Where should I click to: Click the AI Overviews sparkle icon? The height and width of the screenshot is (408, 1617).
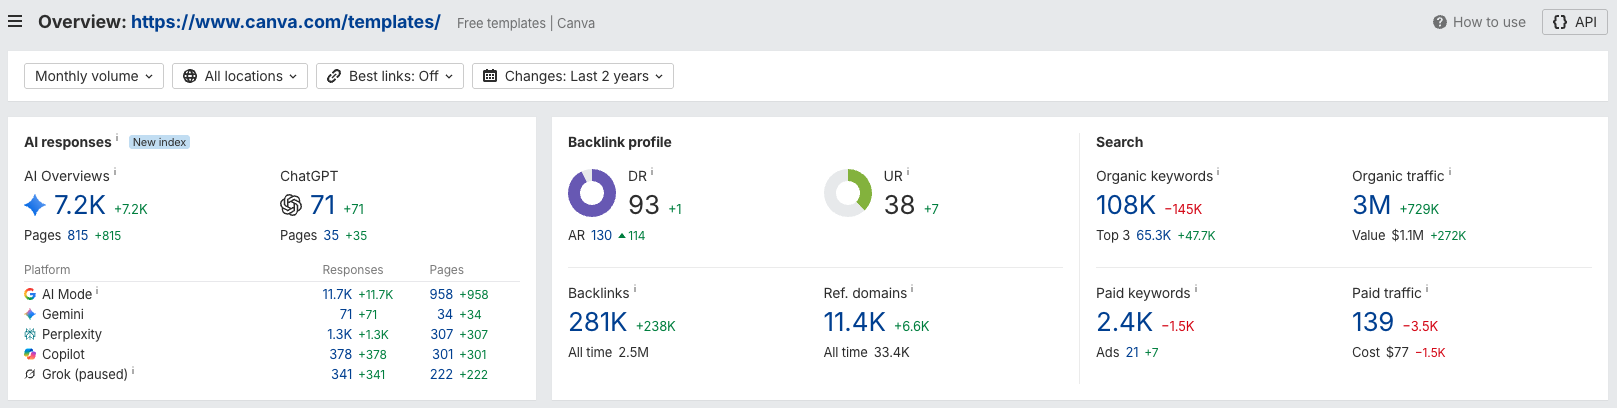35,205
